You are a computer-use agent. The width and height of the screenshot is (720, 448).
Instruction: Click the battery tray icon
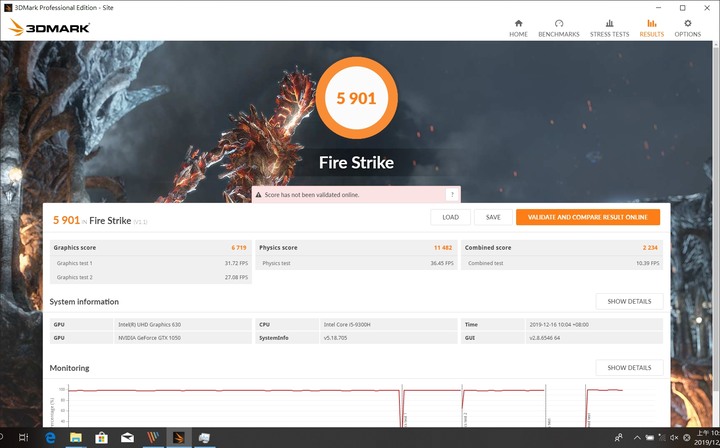pos(650,438)
